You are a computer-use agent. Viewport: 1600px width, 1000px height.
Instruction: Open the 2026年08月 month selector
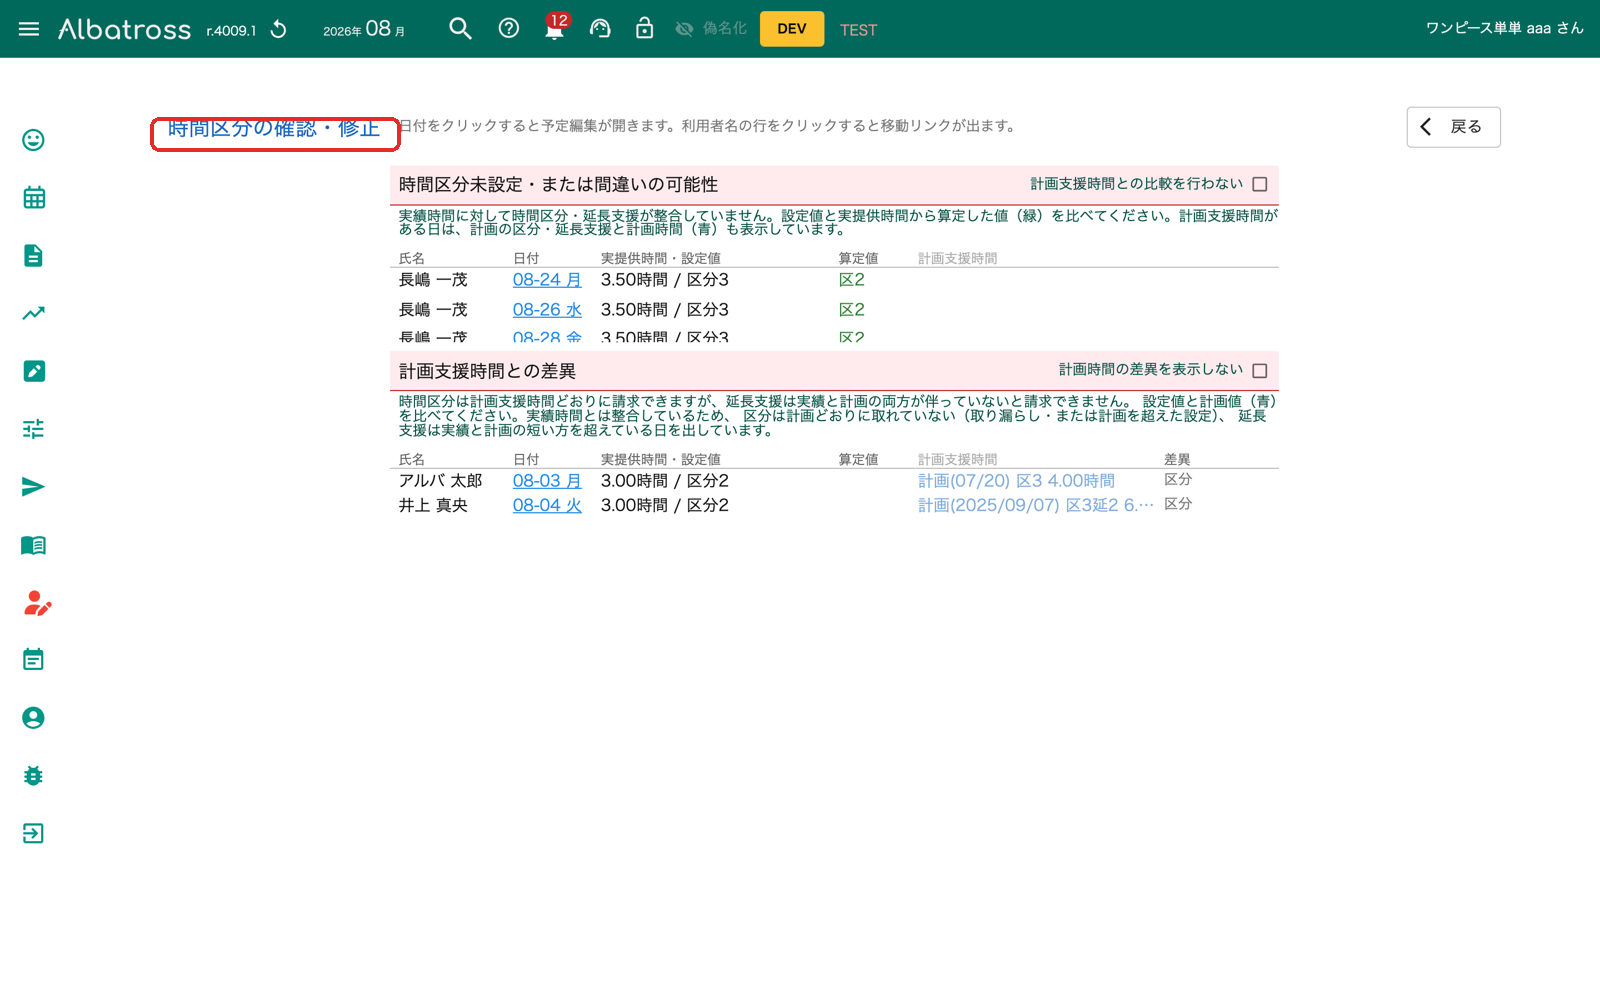click(x=364, y=29)
